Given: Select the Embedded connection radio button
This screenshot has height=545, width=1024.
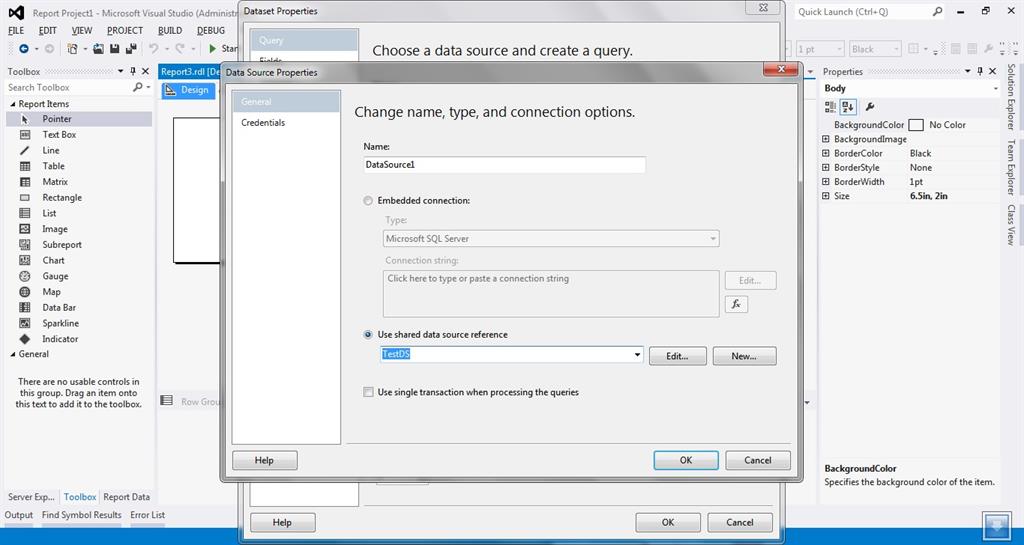Looking at the screenshot, I should coord(368,201).
